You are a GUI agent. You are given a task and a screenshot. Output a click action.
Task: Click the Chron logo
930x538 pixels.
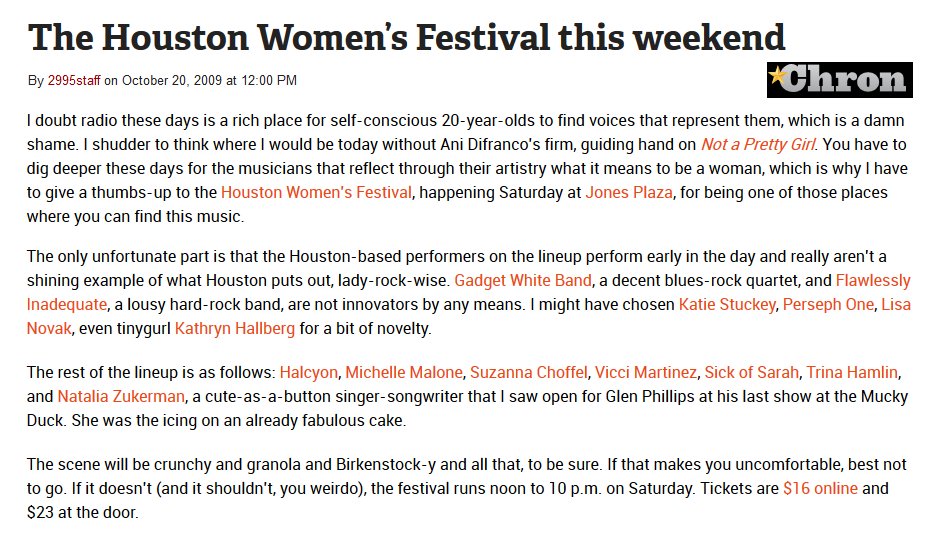point(839,79)
